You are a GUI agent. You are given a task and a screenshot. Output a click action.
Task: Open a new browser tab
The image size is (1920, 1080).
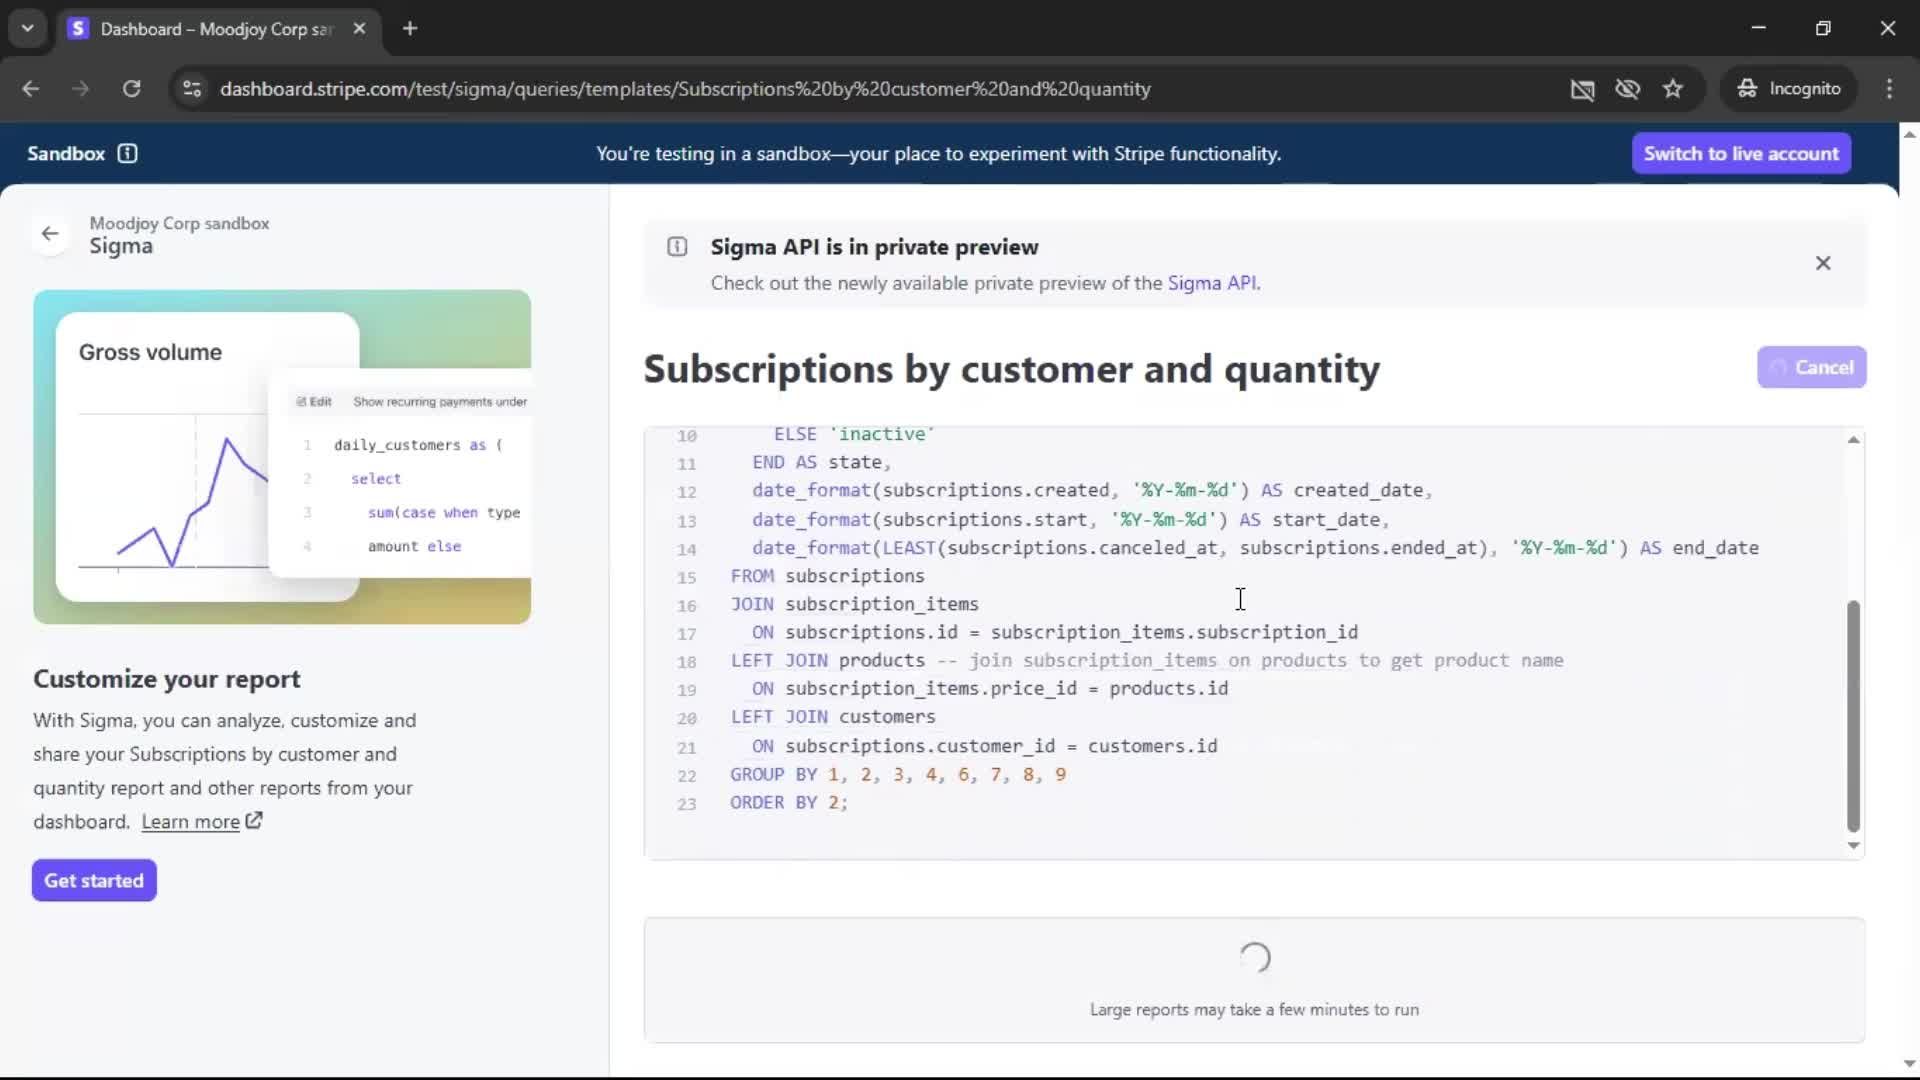point(410,29)
